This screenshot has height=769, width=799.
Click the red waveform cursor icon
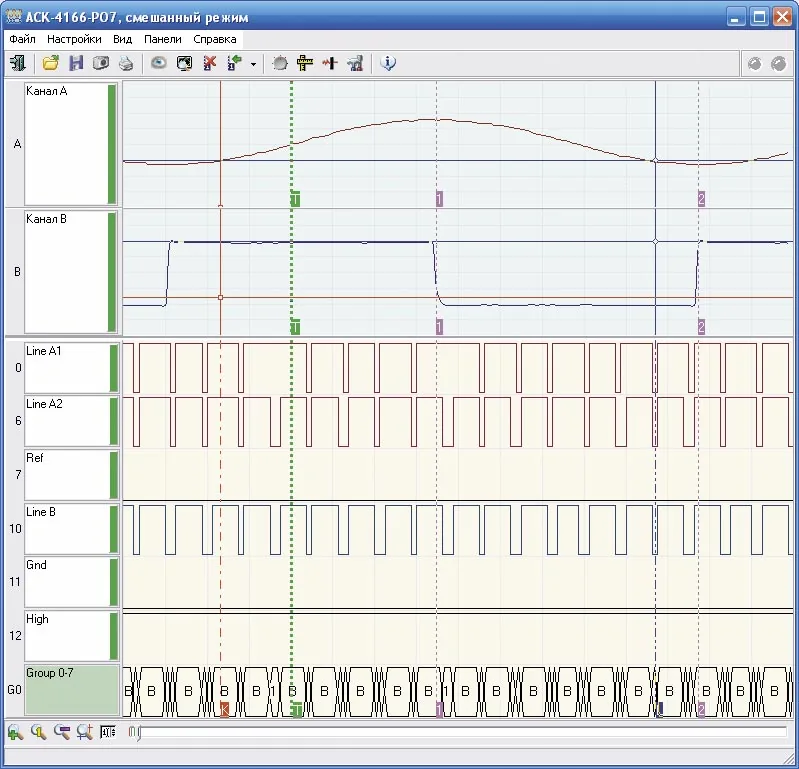[330, 63]
